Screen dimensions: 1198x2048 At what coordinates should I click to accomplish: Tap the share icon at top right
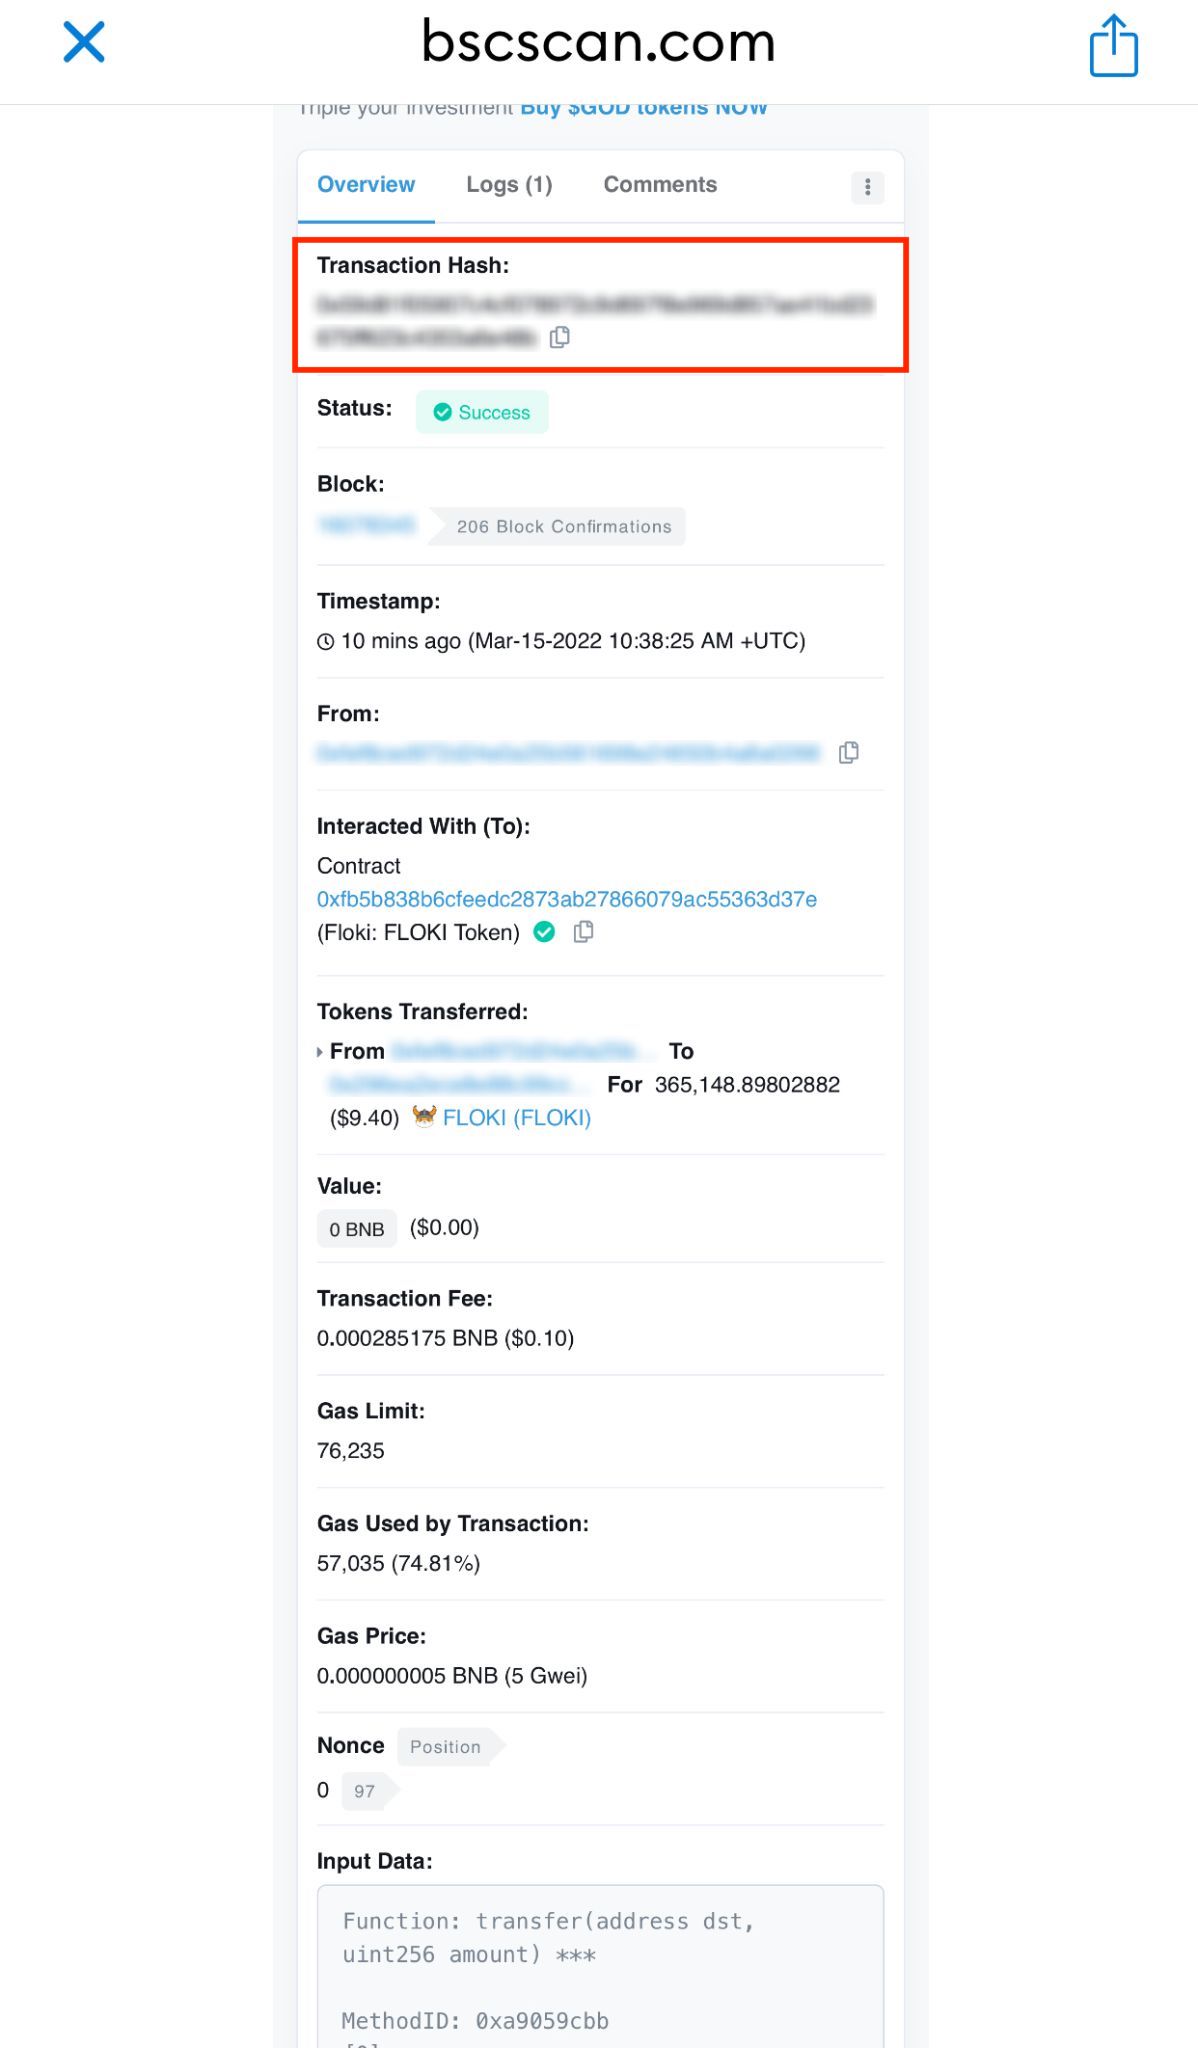(x=1113, y=45)
